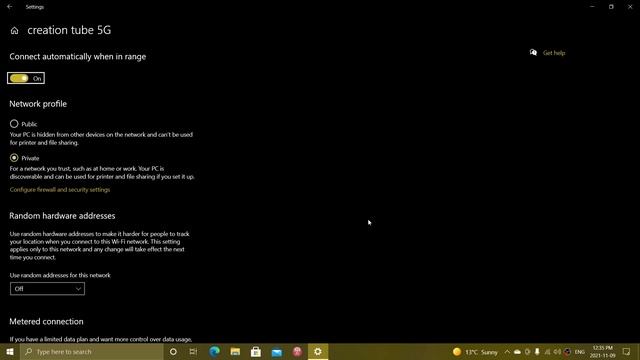Image resolution: width=640 pixels, height=360 pixels.
Task: Click the Network profile heading
Action: point(38,104)
